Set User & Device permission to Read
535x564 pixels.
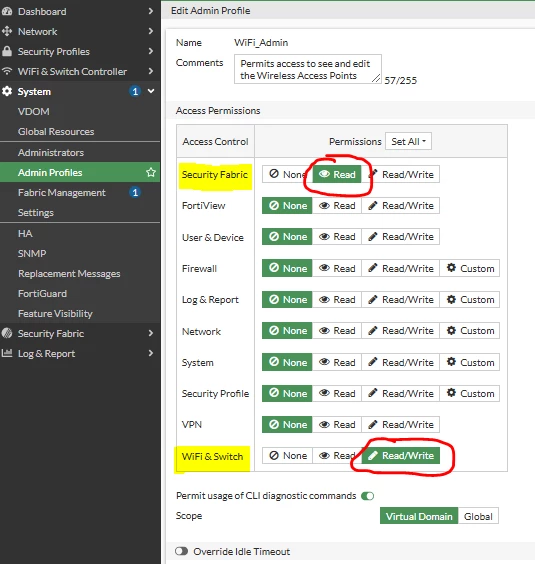(337, 237)
